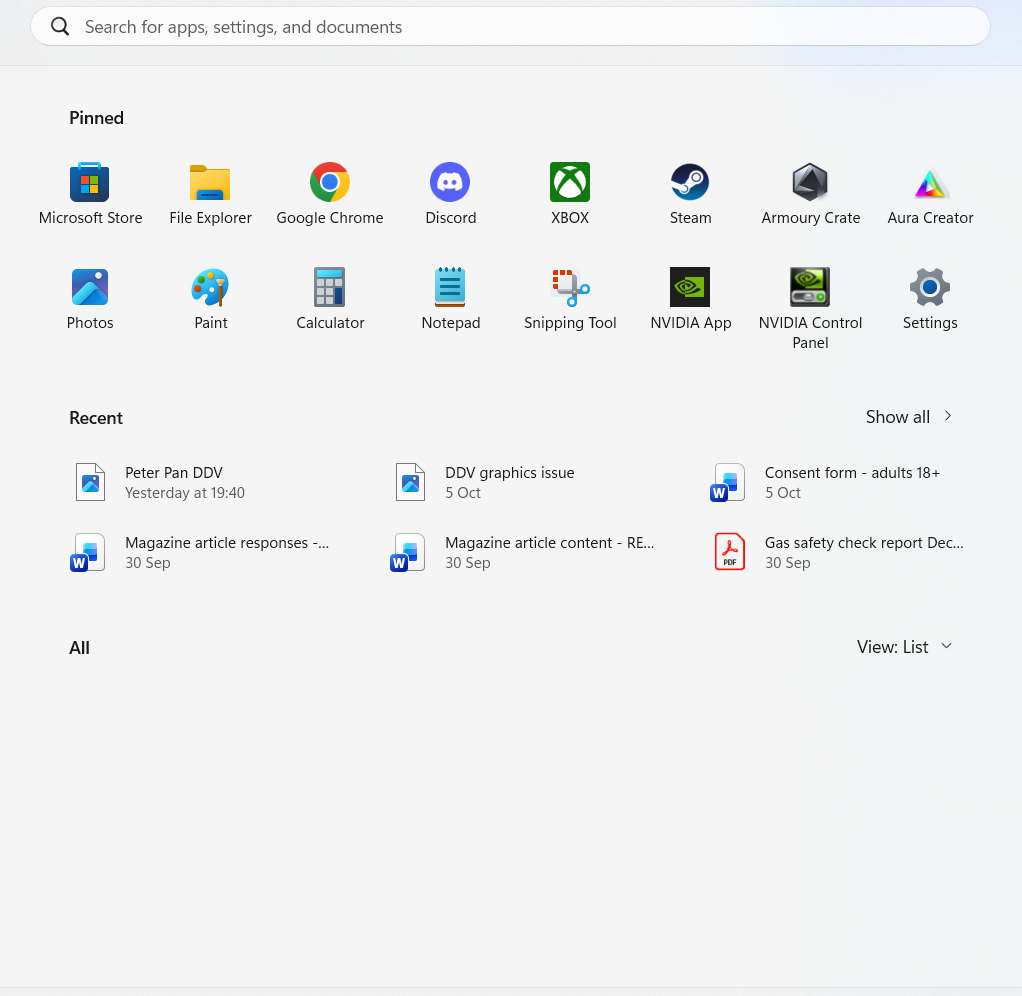Click the Word icon for Magazine article content
The width and height of the screenshot is (1022, 996).
coord(407,553)
